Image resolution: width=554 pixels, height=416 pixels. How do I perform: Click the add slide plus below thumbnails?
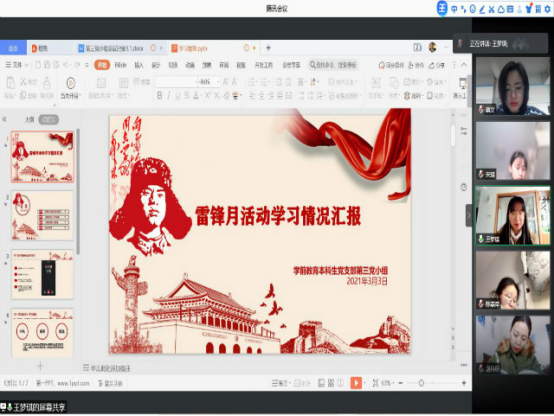(x=40, y=366)
